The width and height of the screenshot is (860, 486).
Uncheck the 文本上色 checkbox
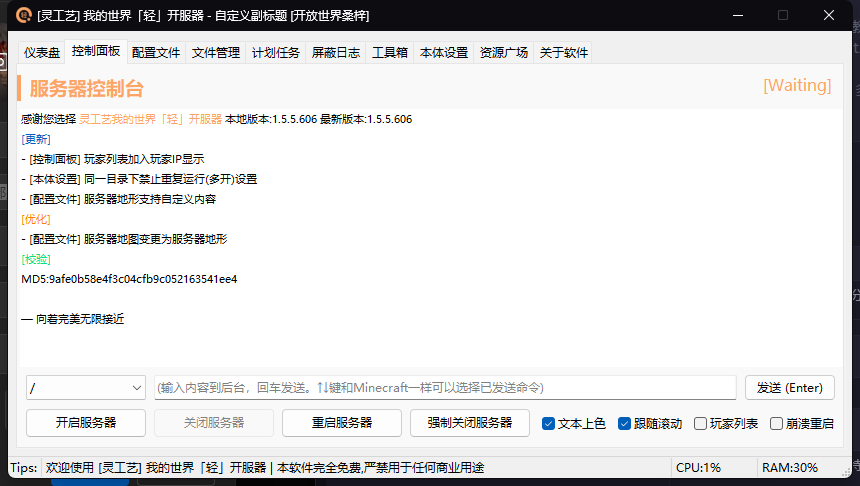point(549,424)
